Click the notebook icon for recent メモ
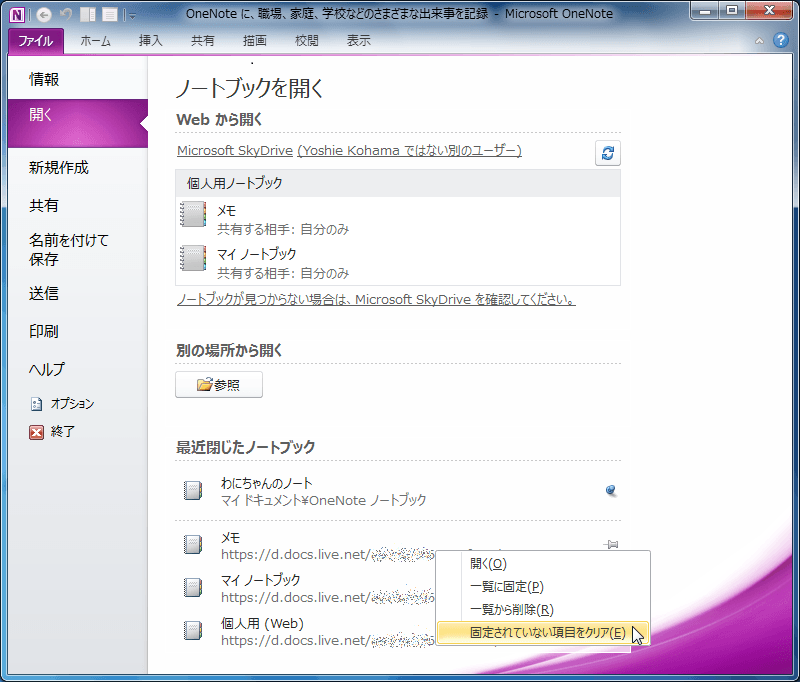This screenshot has height=682, width=800. pos(193,544)
